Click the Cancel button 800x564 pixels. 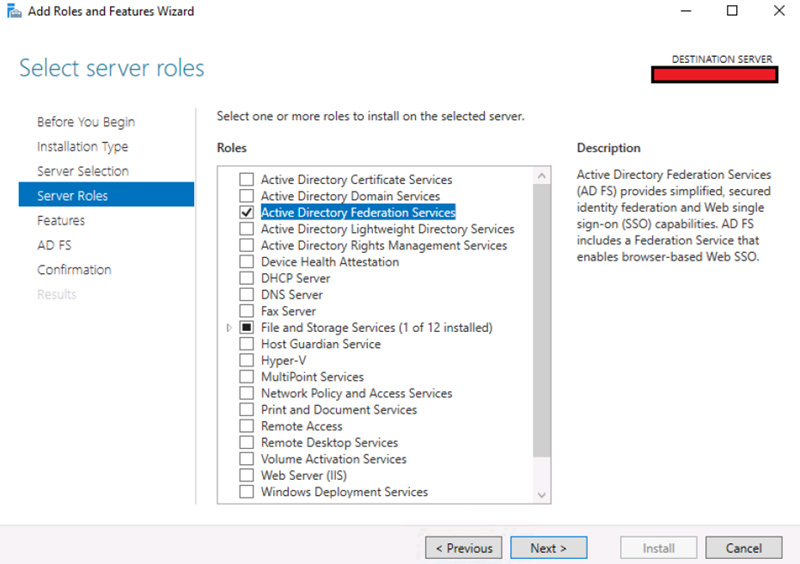coord(744,548)
